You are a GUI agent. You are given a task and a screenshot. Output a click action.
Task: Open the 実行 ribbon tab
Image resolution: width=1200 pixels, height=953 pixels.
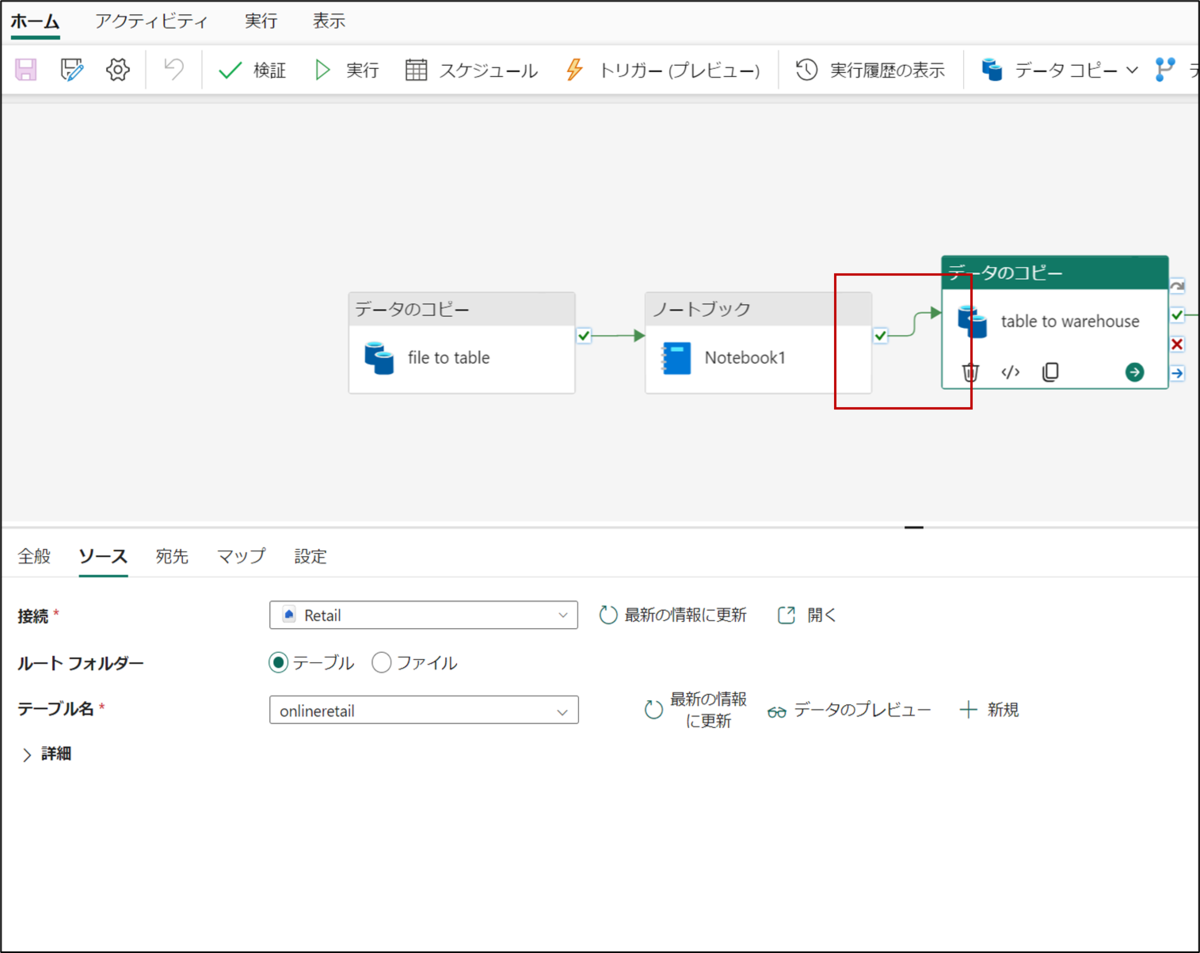point(261,21)
